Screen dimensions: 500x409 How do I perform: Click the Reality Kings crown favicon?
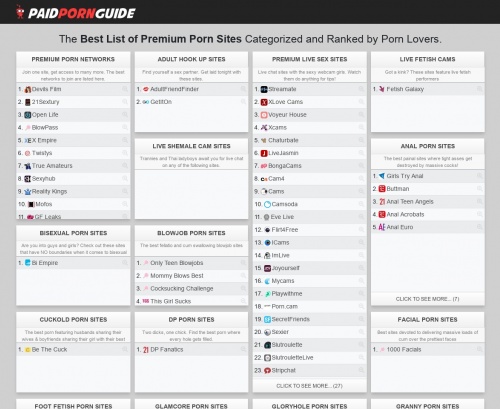point(28,191)
